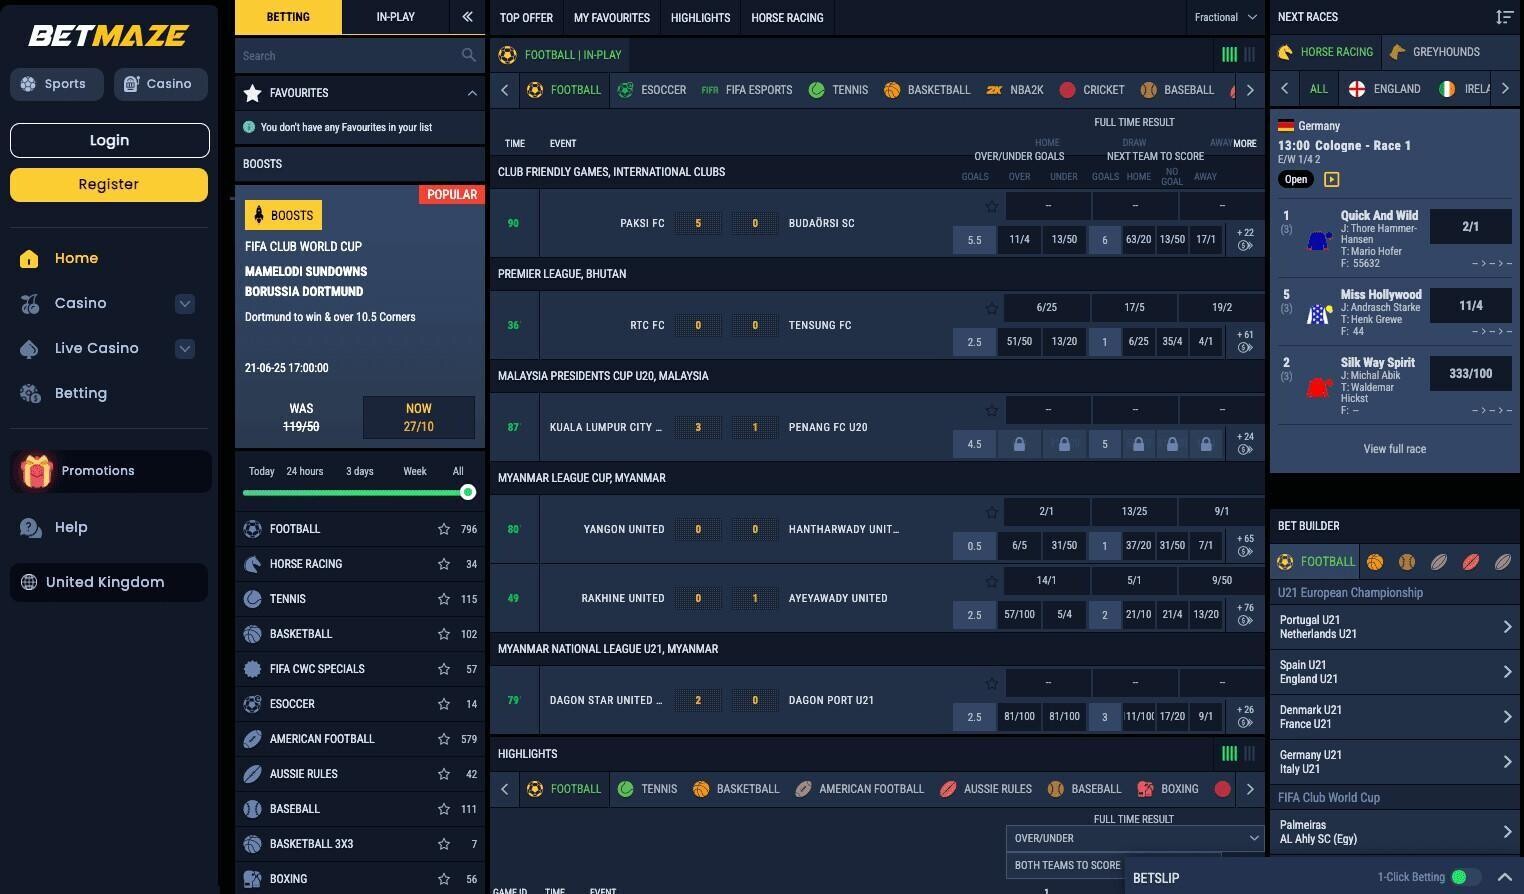
Task: Click the Cricket ball icon in in-play bar
Action: (x=1067, y=90)
